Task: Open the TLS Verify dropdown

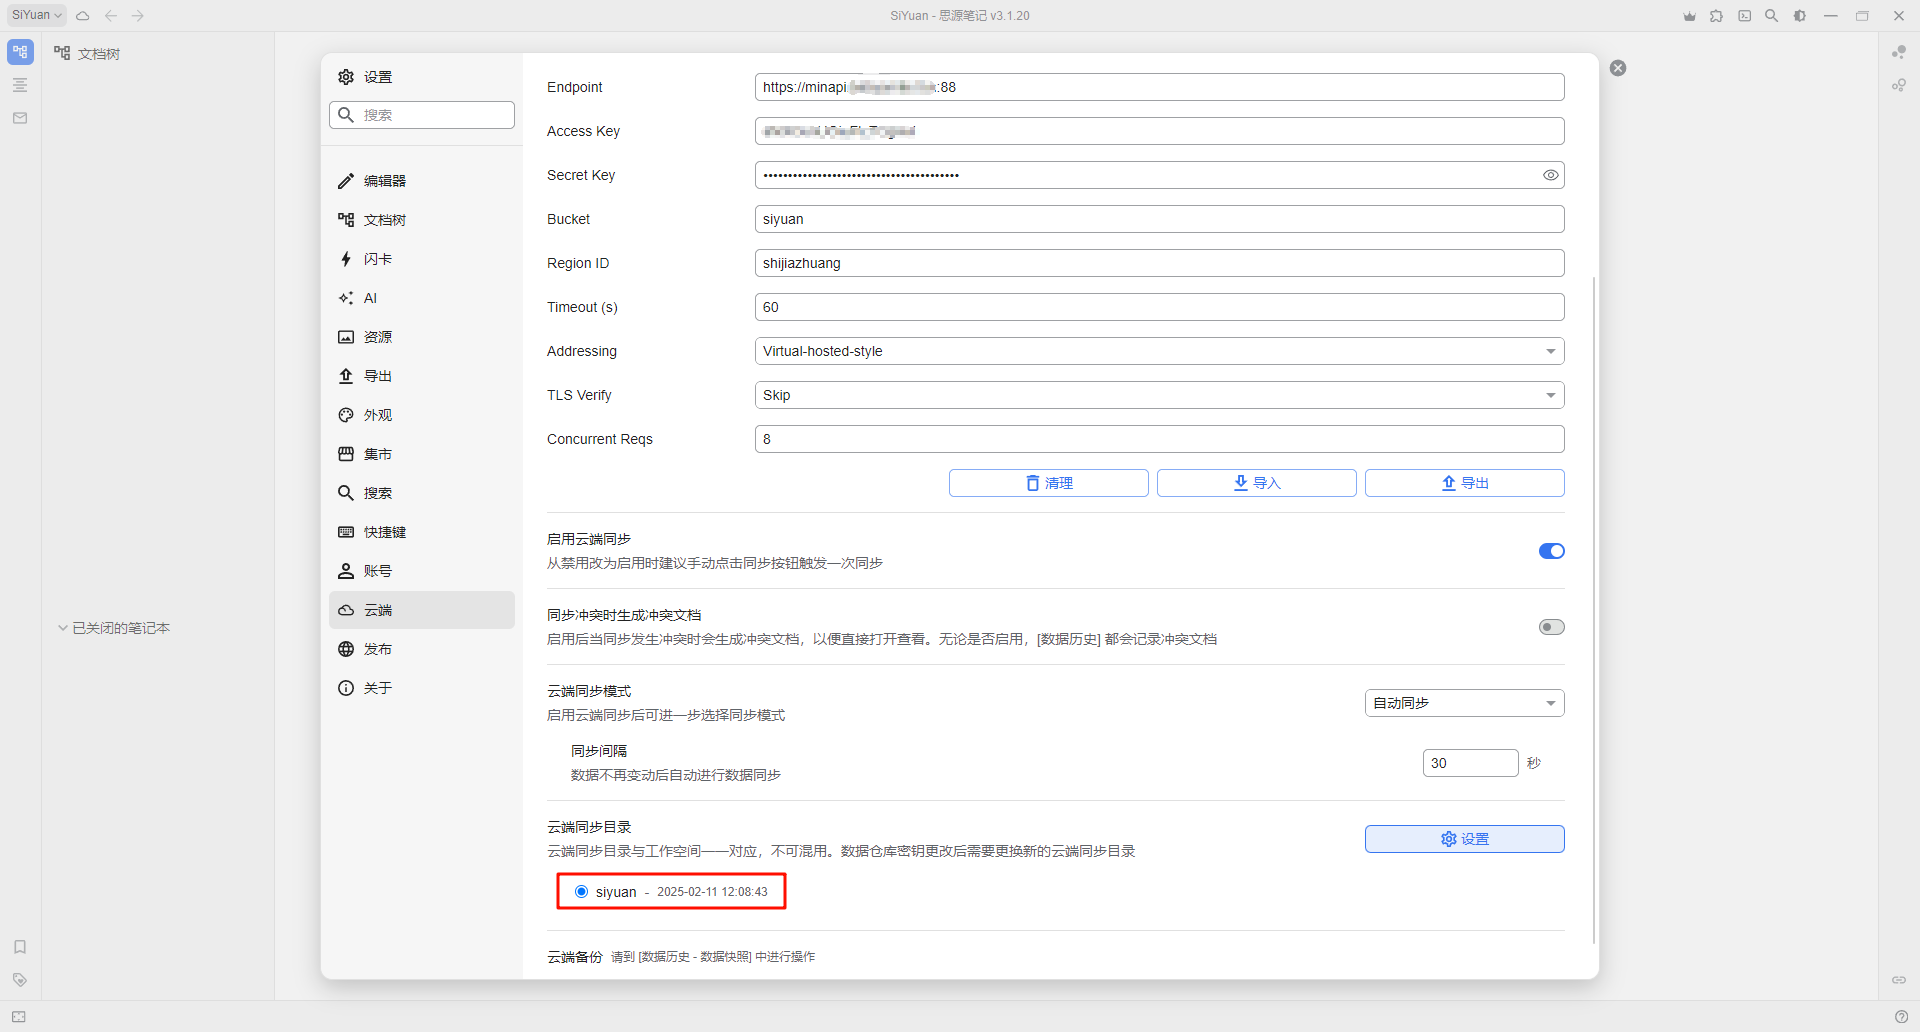Action: pyautogui.click(x=1159, y=395)
